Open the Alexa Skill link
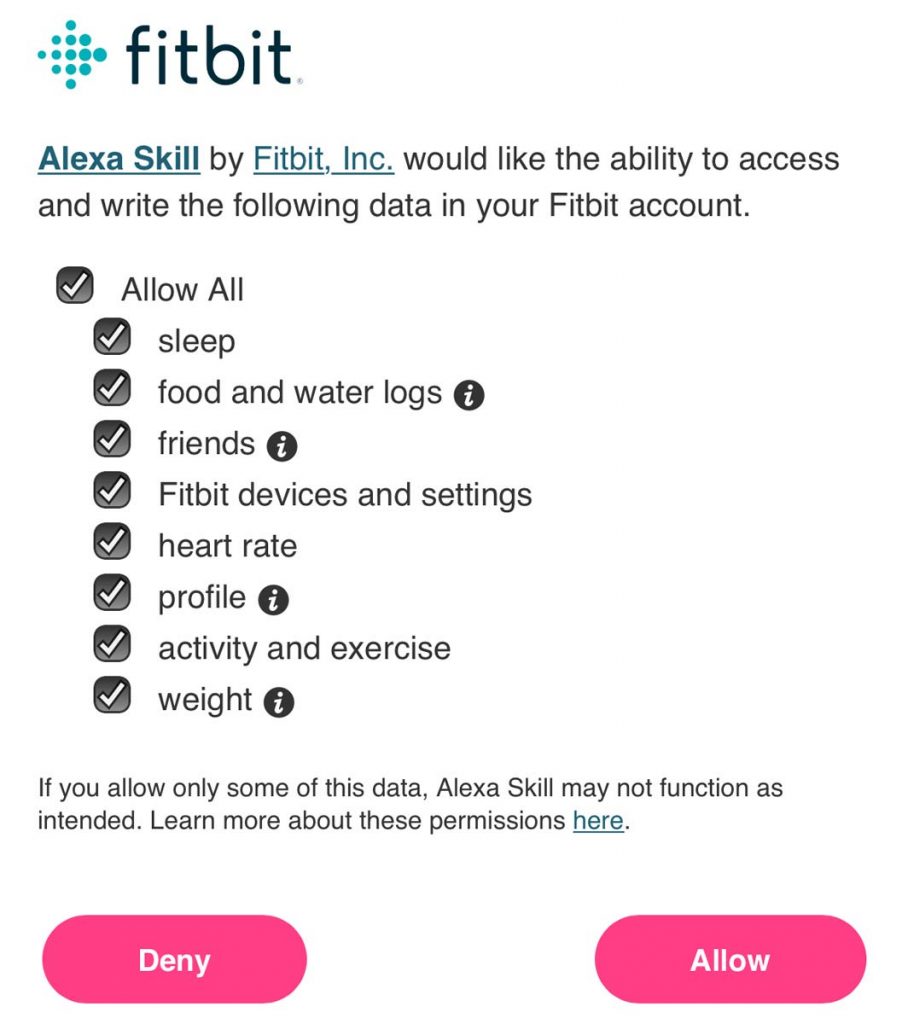908x1024 pixels. (119, 159)
